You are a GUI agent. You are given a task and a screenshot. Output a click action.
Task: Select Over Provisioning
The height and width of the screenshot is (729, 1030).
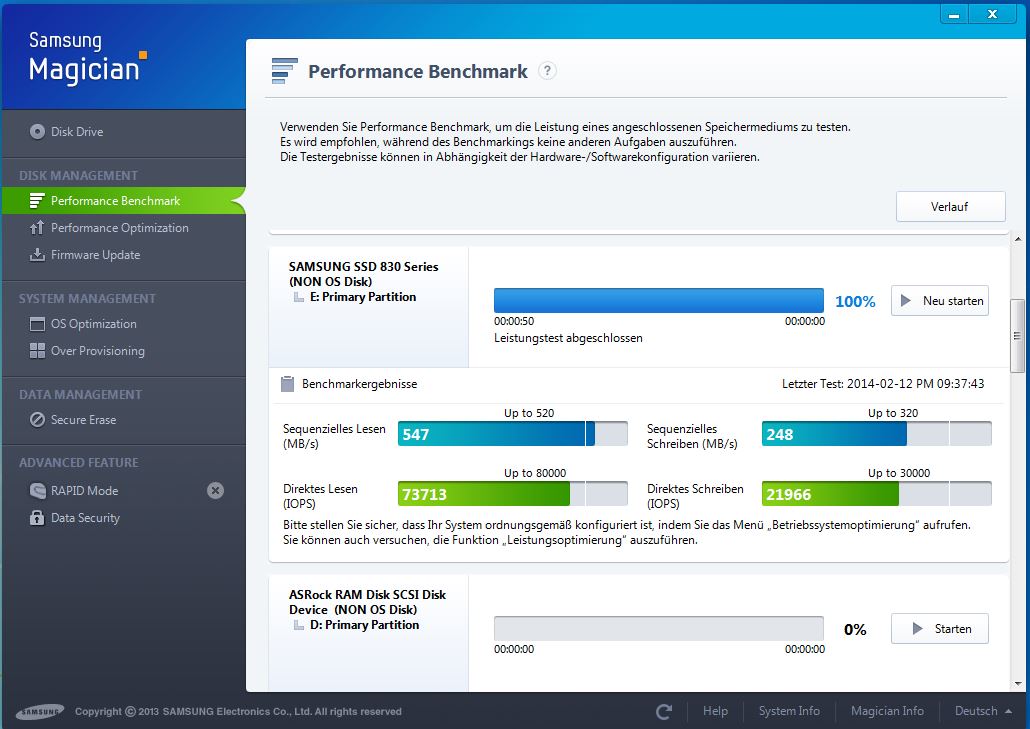click(x=123, y=351)
